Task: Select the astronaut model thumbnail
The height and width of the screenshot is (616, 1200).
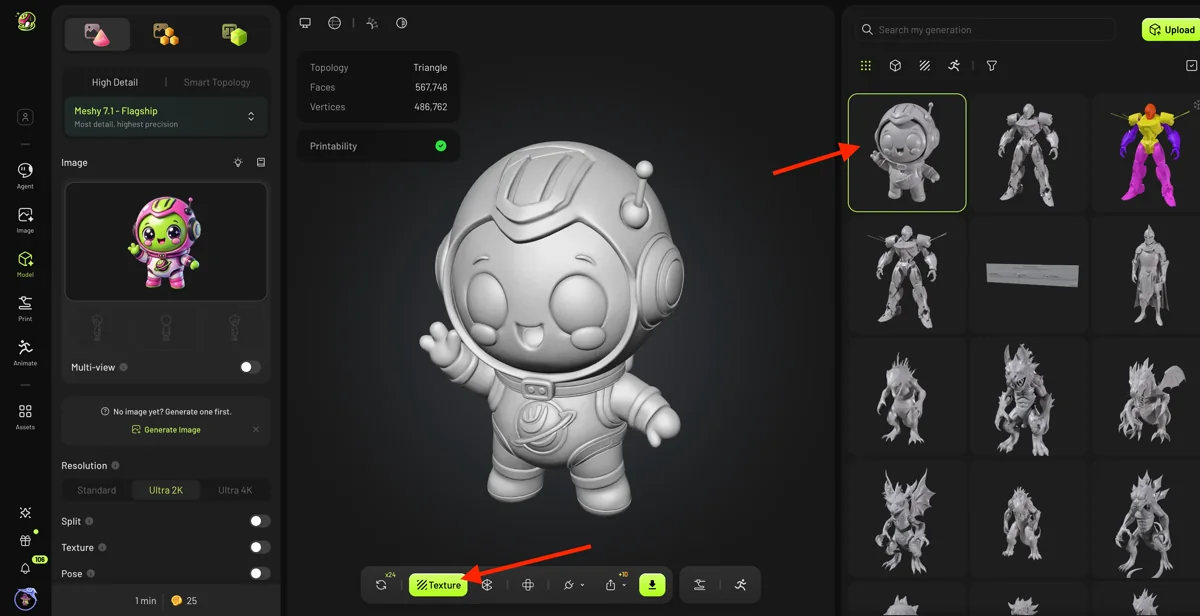Action: [x=907, y=153]
